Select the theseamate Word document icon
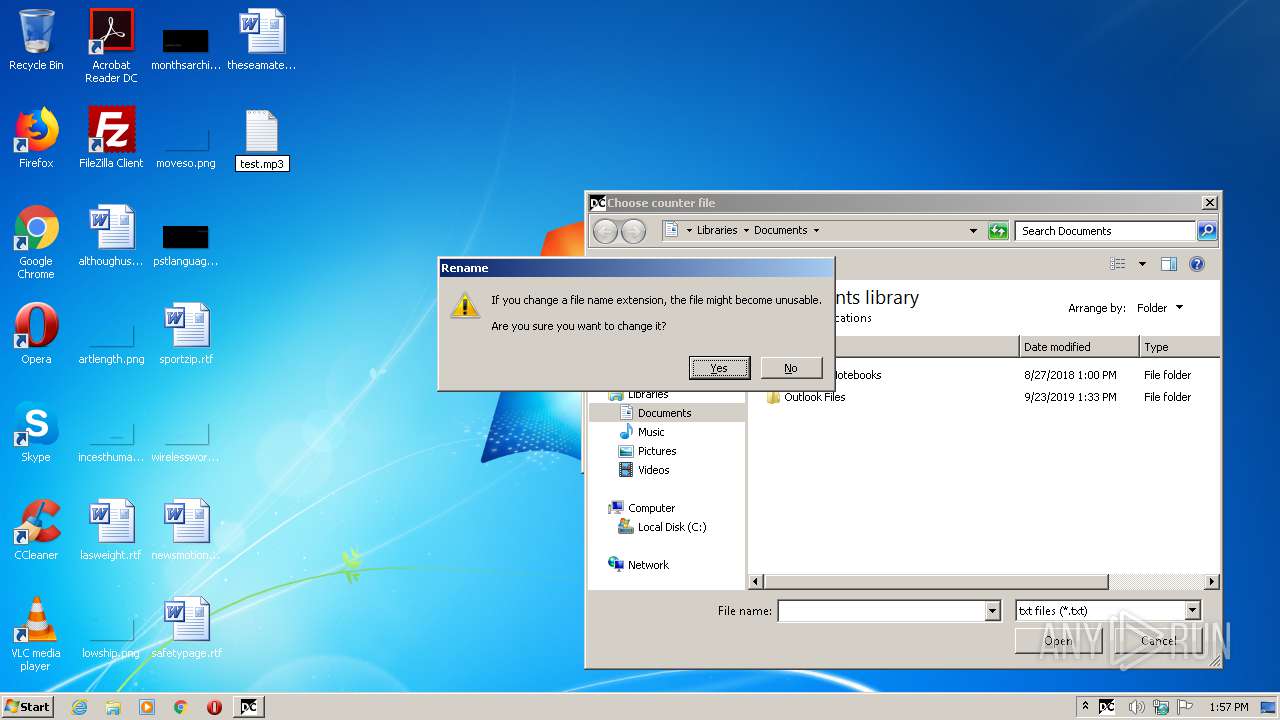Screen dimensions: 1280x720 pyautogui.click(x=262, y=40)
